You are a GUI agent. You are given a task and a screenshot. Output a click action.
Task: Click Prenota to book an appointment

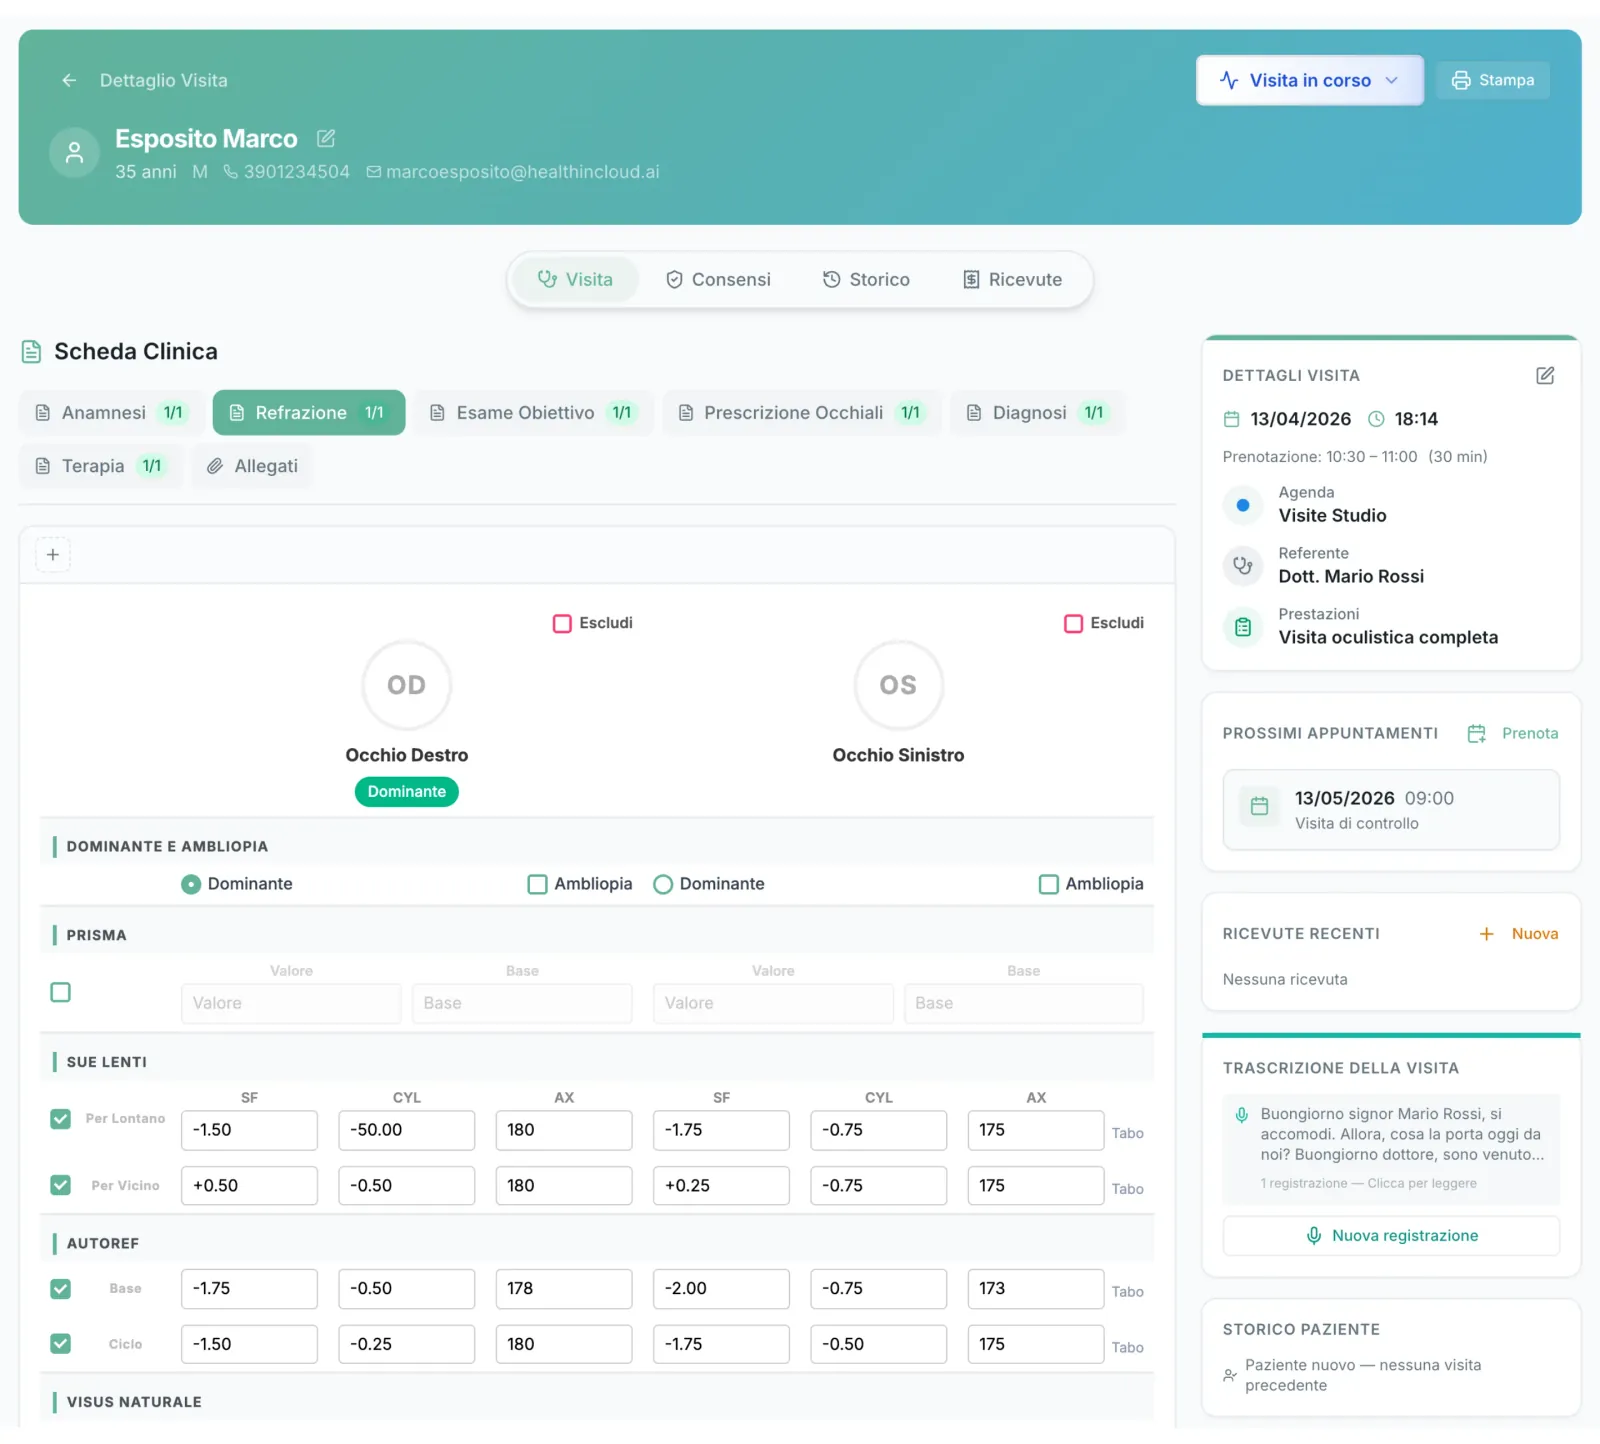coord(1529,733)
